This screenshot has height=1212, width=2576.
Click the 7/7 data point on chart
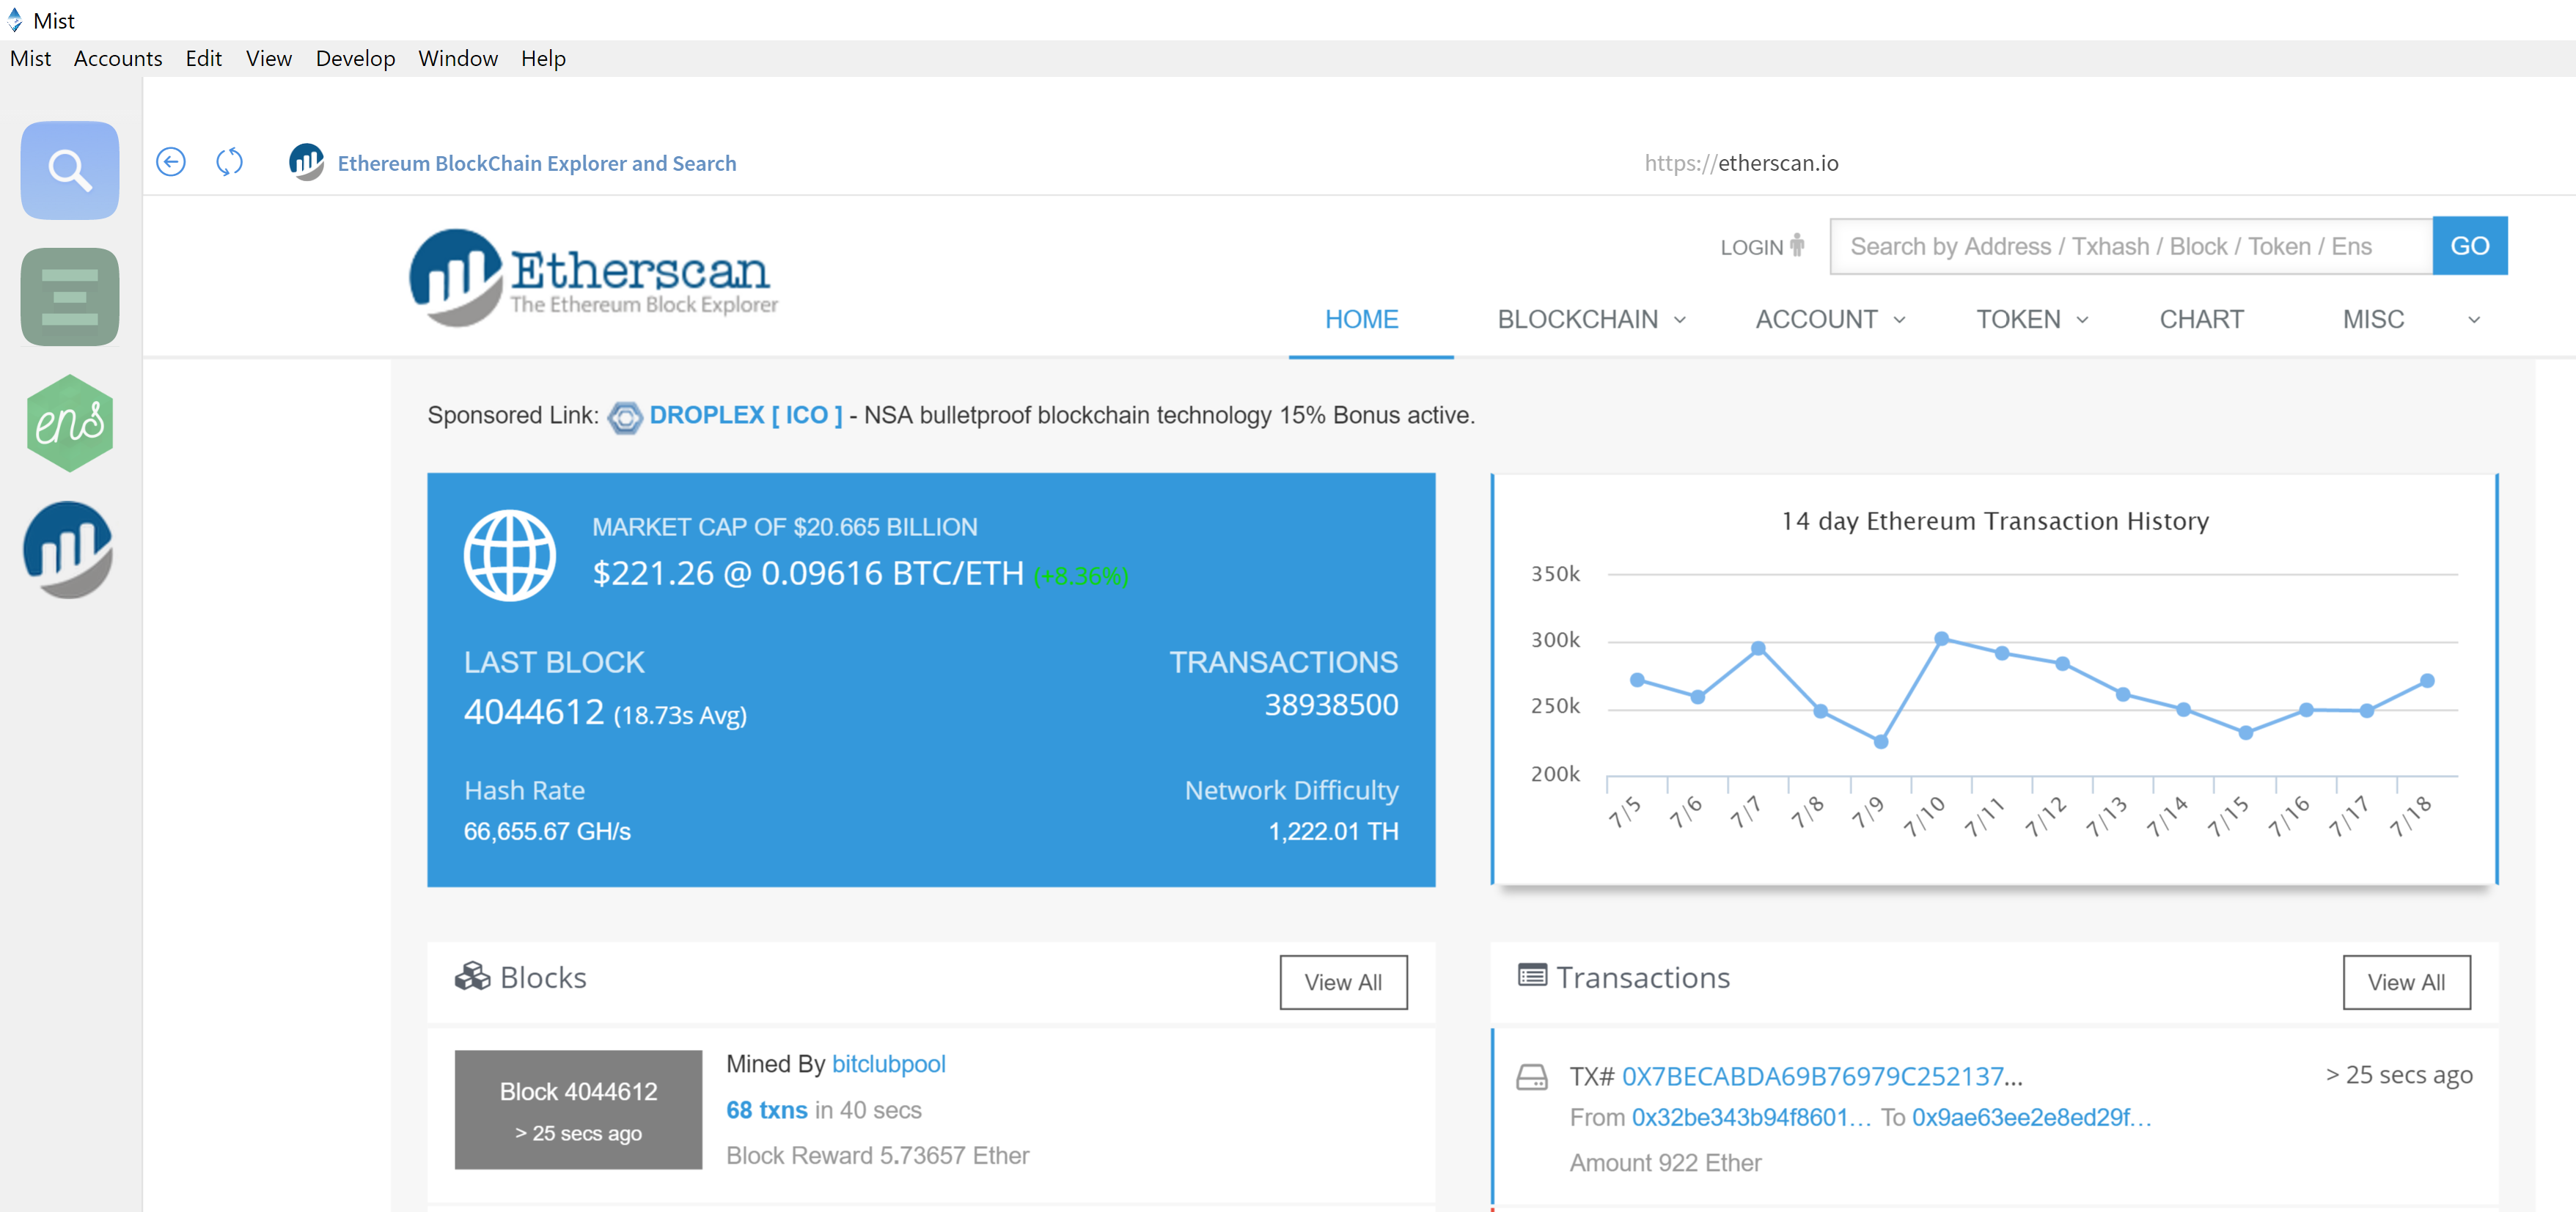[x=1758, y=648]
